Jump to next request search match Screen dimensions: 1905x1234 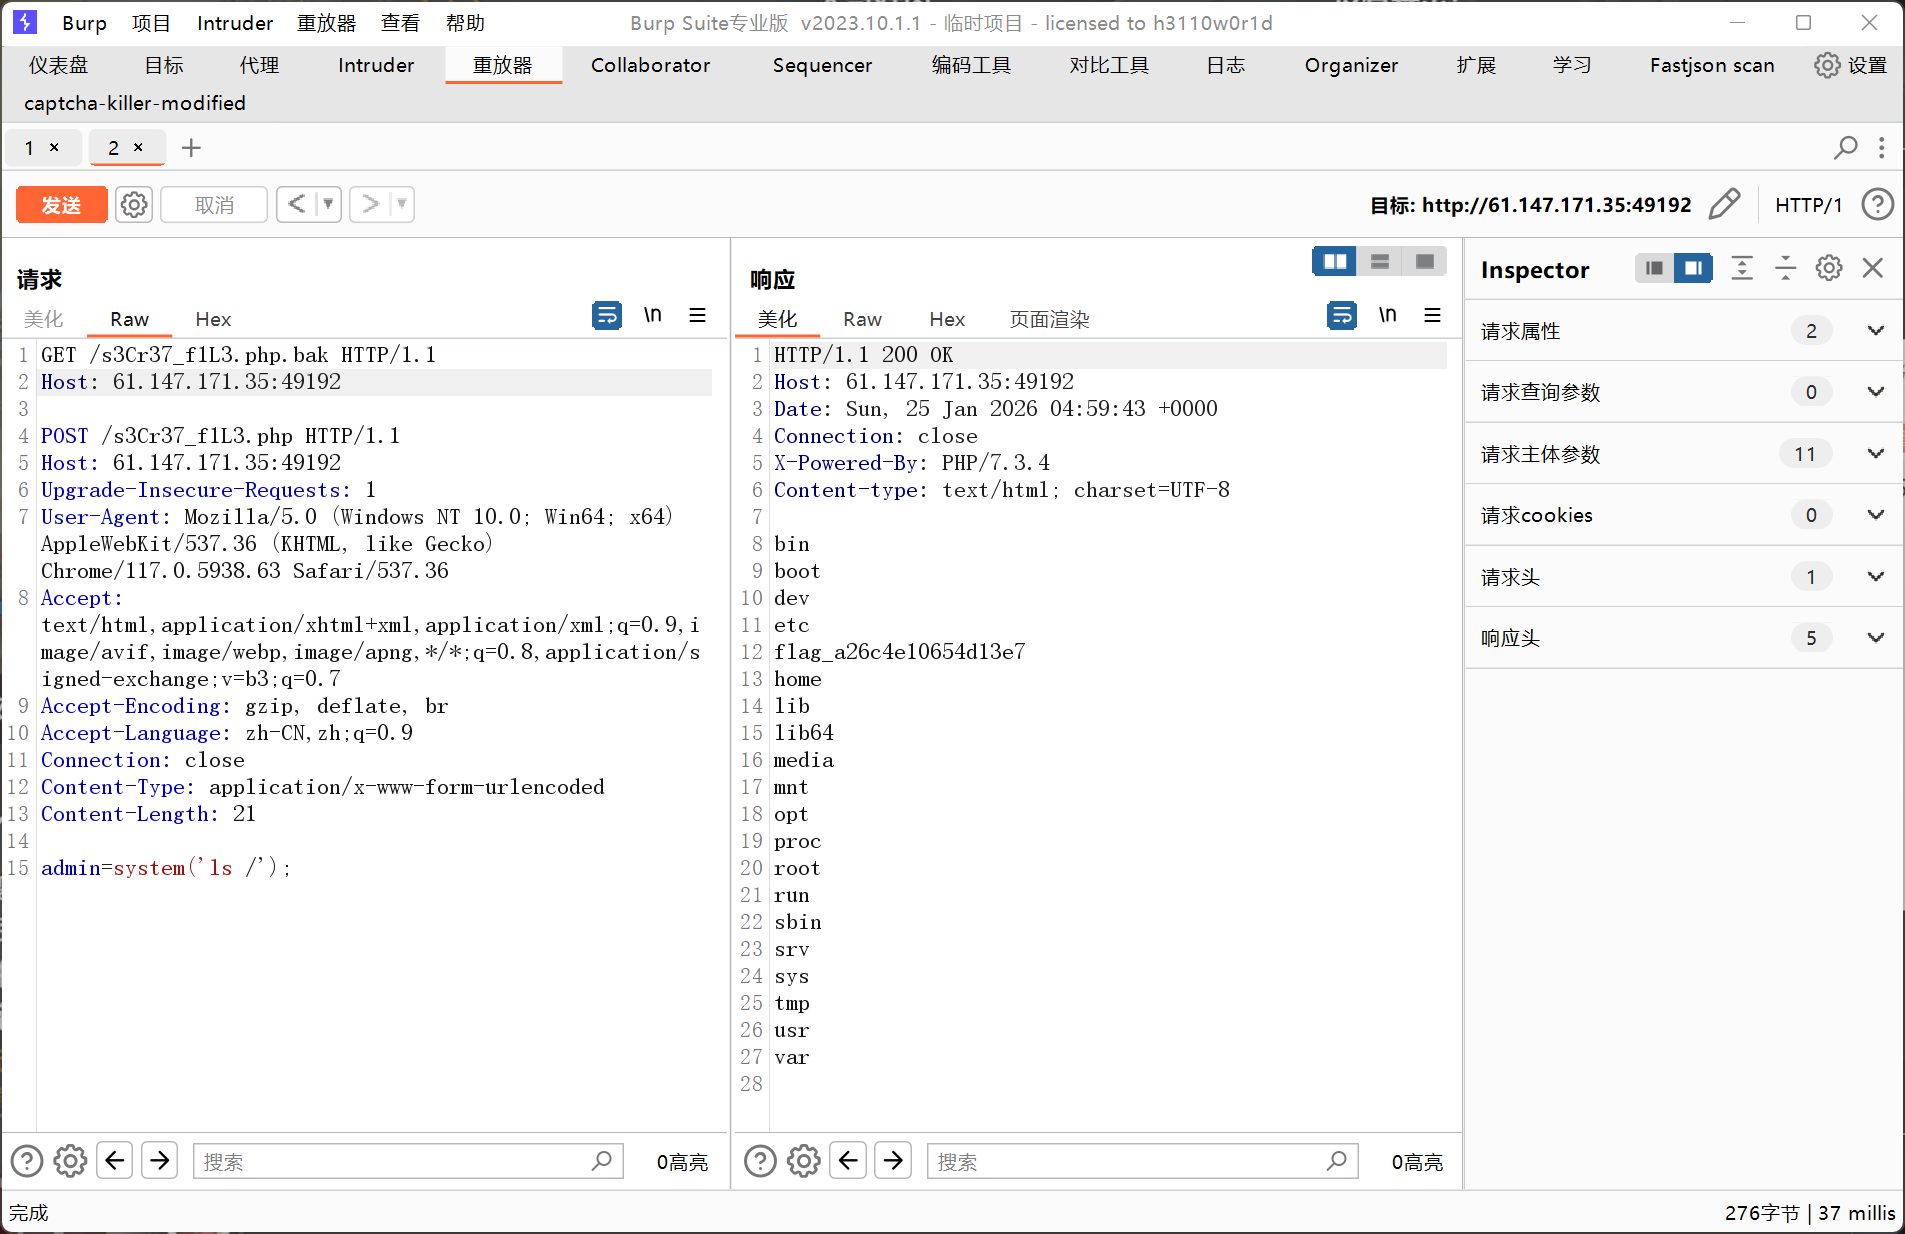pos(160,1161)
